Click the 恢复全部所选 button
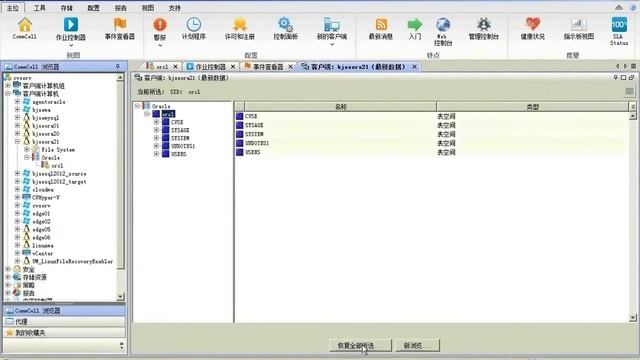Screen dimensions: 640x360 tap(360, 345)
